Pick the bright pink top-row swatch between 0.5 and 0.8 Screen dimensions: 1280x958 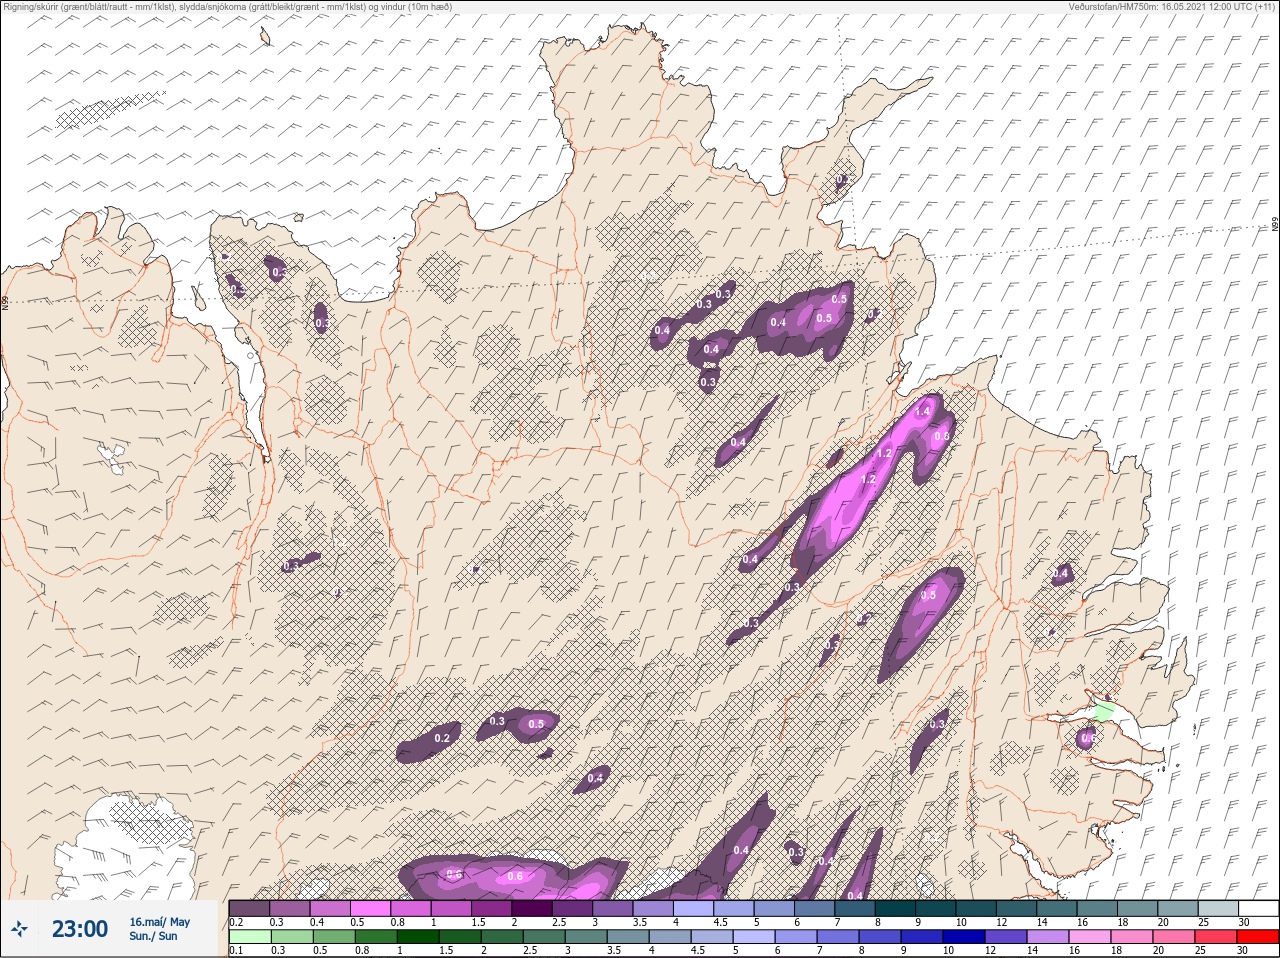[x=371, y=908]
